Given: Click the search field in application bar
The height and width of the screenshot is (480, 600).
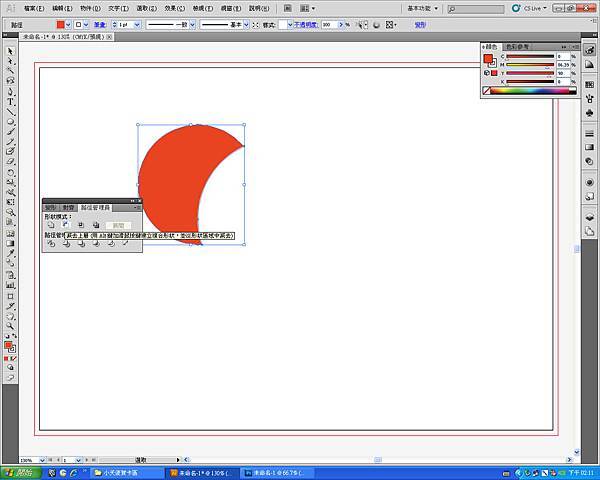Looking at the screenshot, I should (476, 8).
